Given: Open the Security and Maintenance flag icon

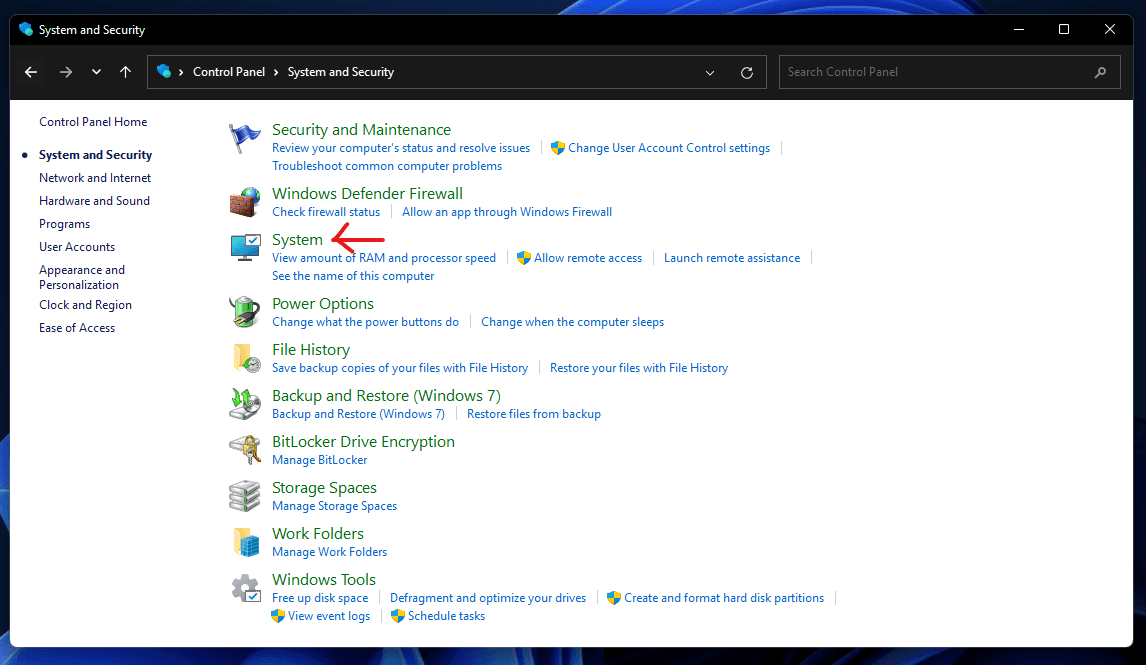Looking at the screenshot, I should pyautogui.click(x=244, y=137).
